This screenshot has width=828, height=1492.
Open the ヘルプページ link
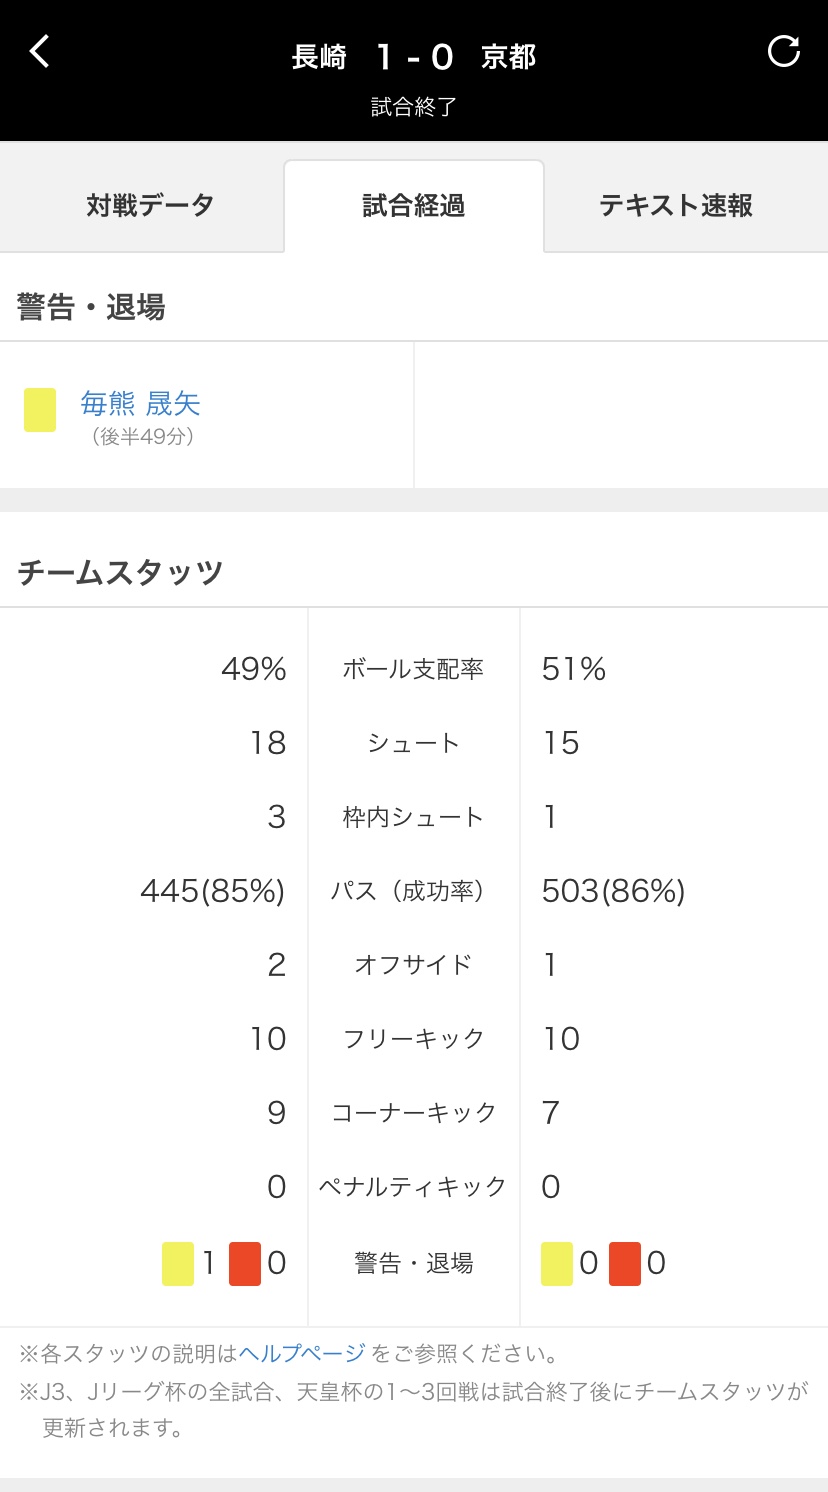[x=302, y=1354]
